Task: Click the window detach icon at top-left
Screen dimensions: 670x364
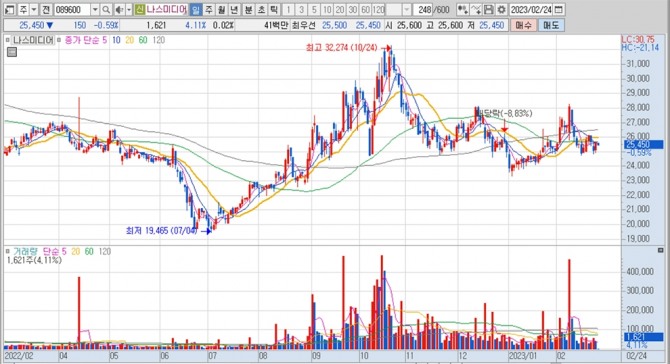Action: click(9, 9)
